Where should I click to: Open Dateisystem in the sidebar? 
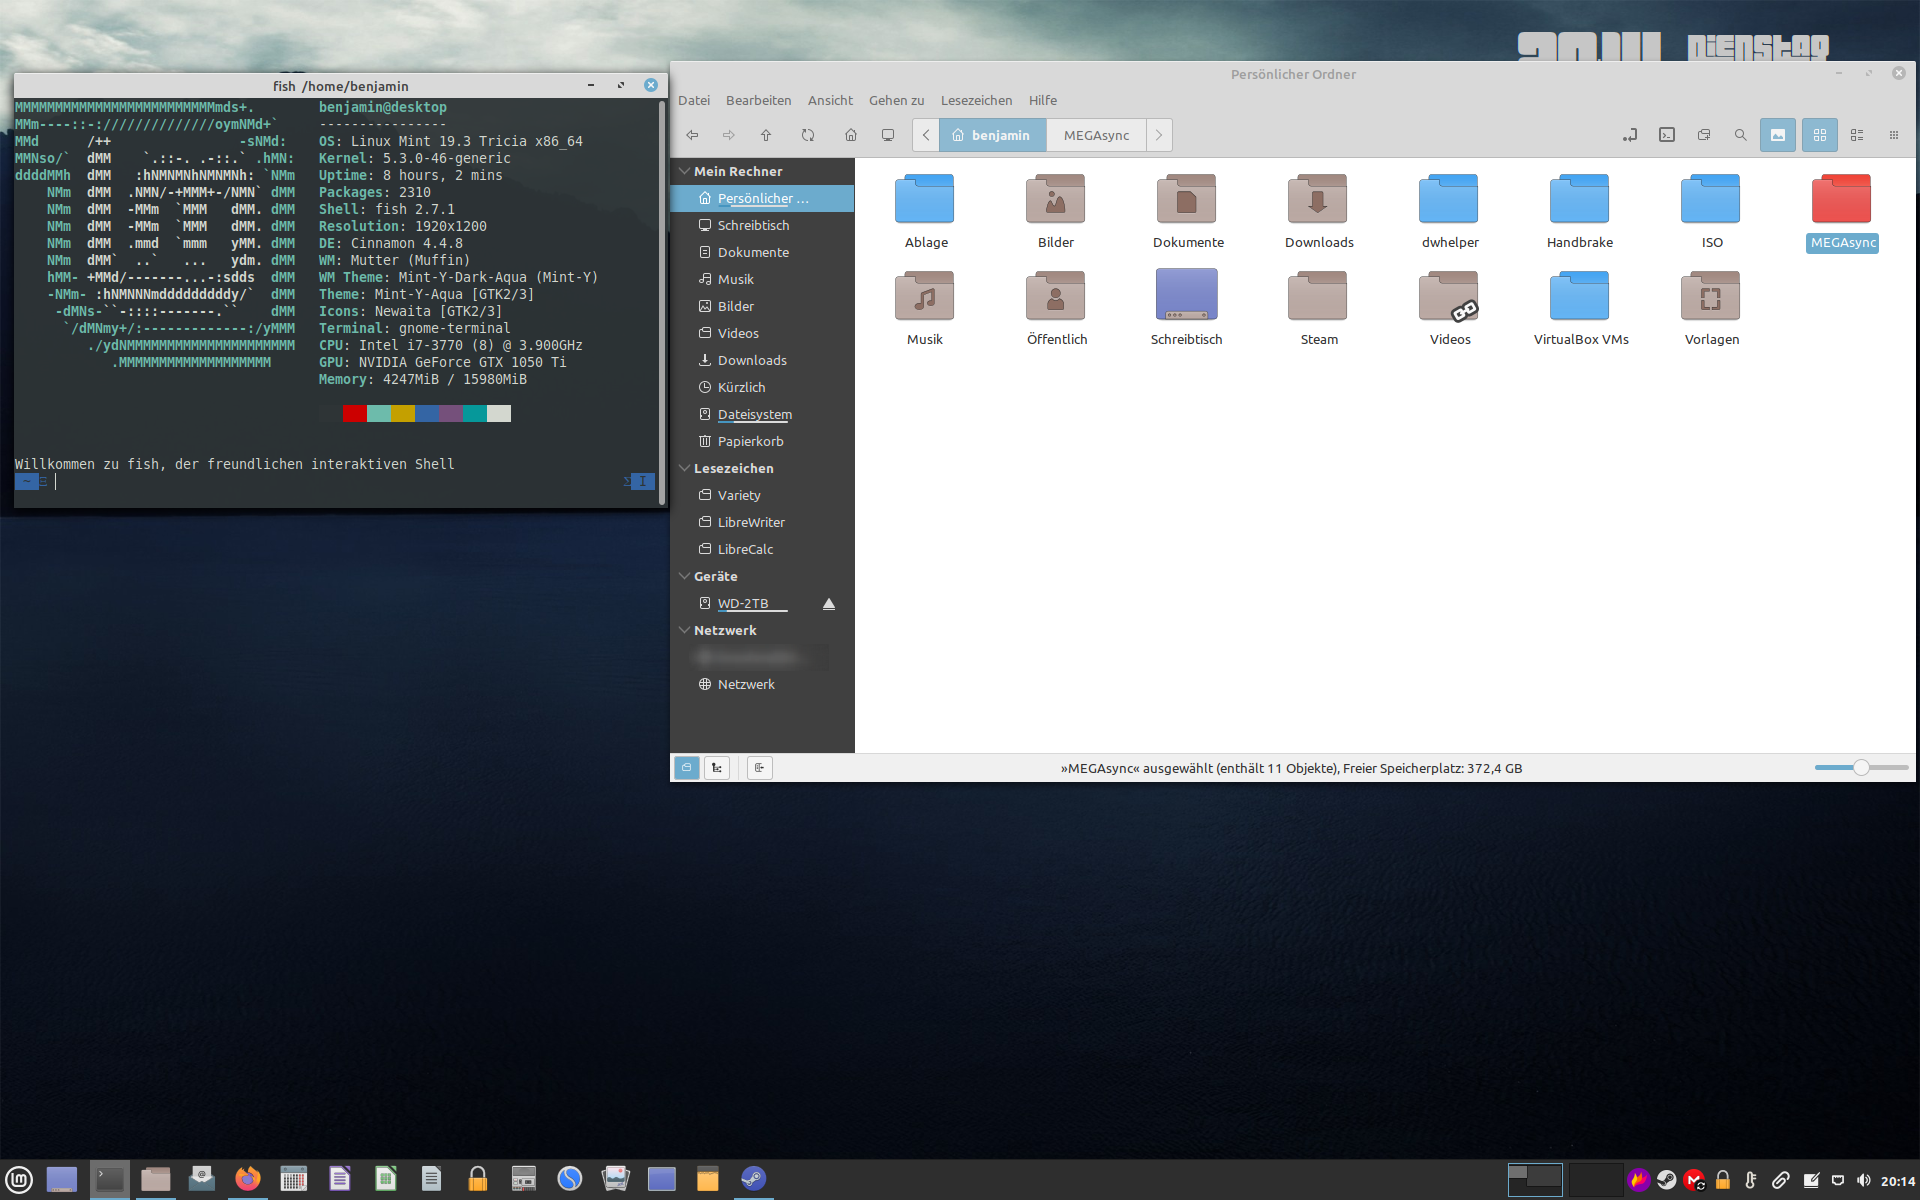[754, 414]
